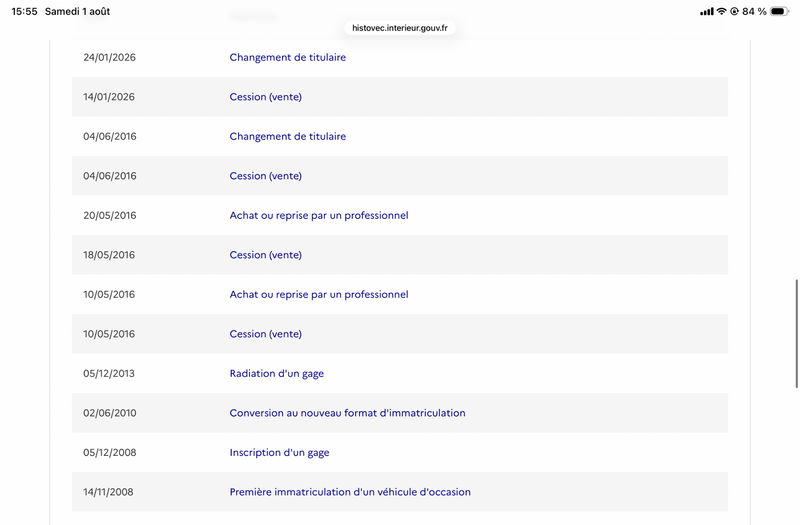Open Cession (vente) dated 04/06/2016

265,176
